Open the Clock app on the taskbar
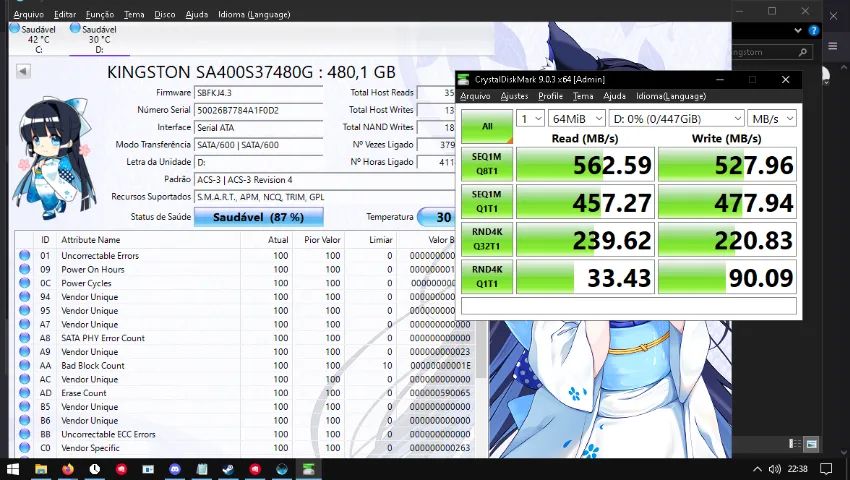Screen dimensions: 850x480 (x=94, y=469)
